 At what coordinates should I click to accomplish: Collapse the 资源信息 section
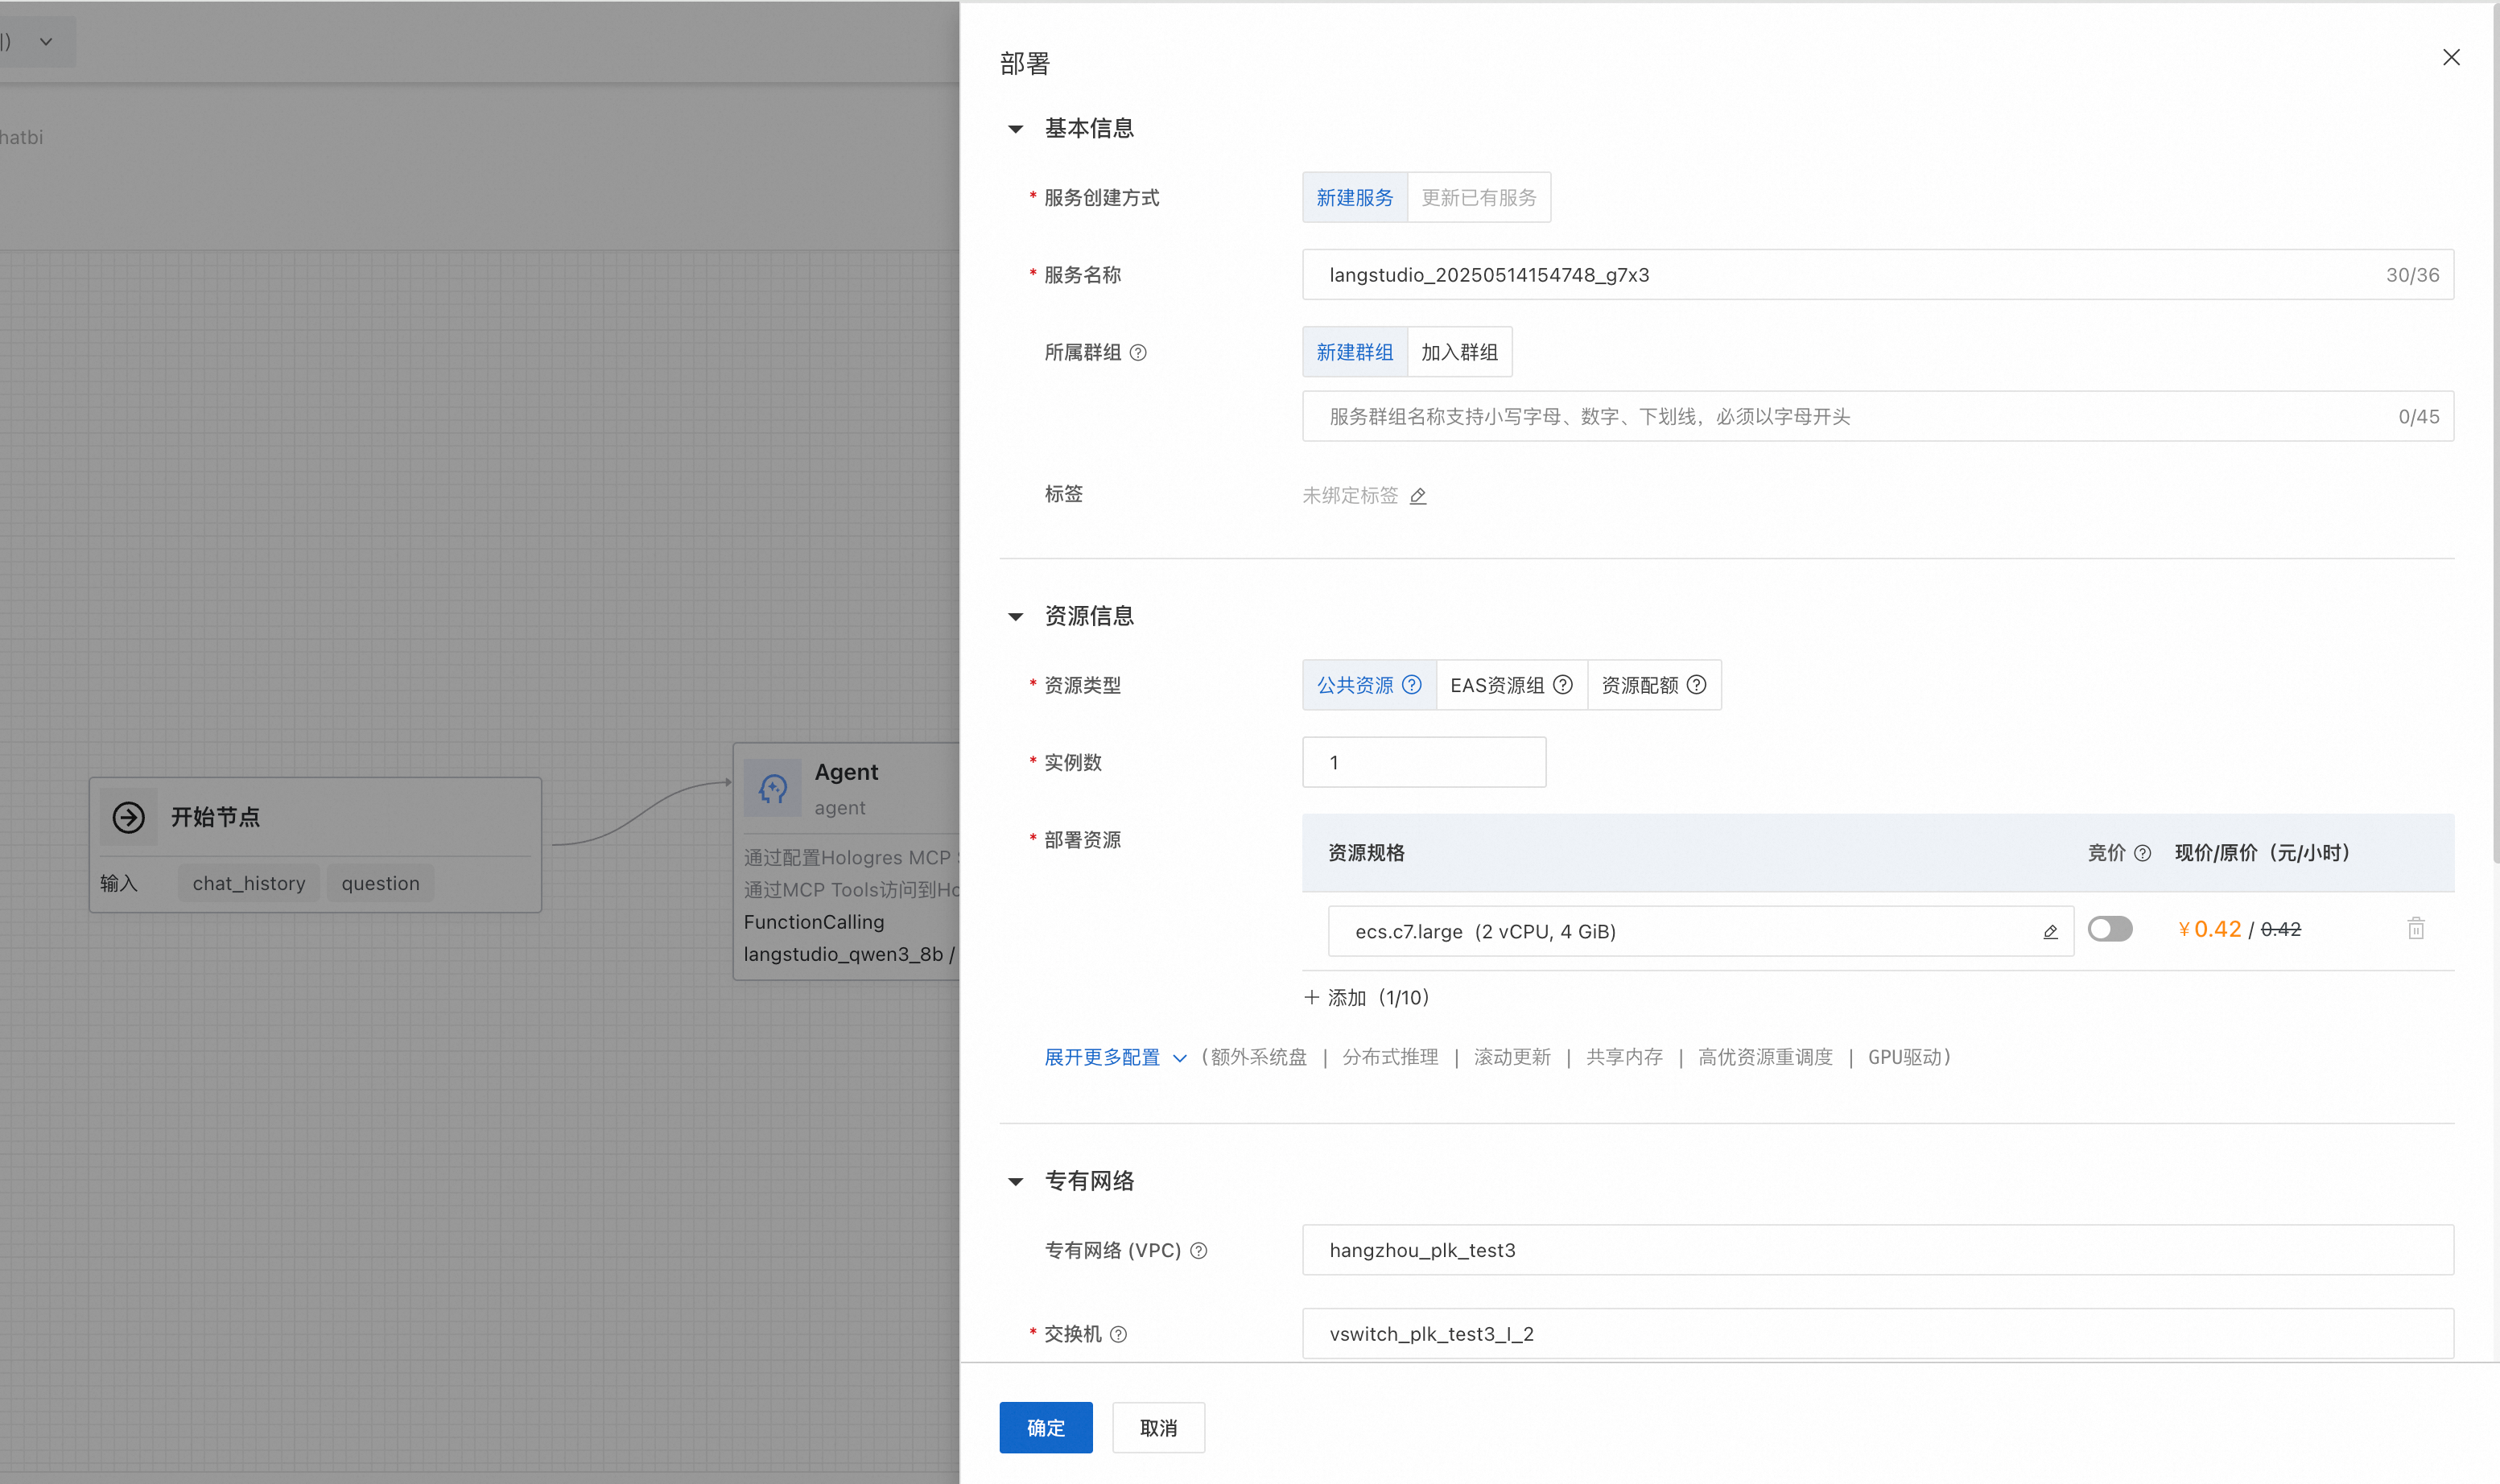click(1016, 617)
